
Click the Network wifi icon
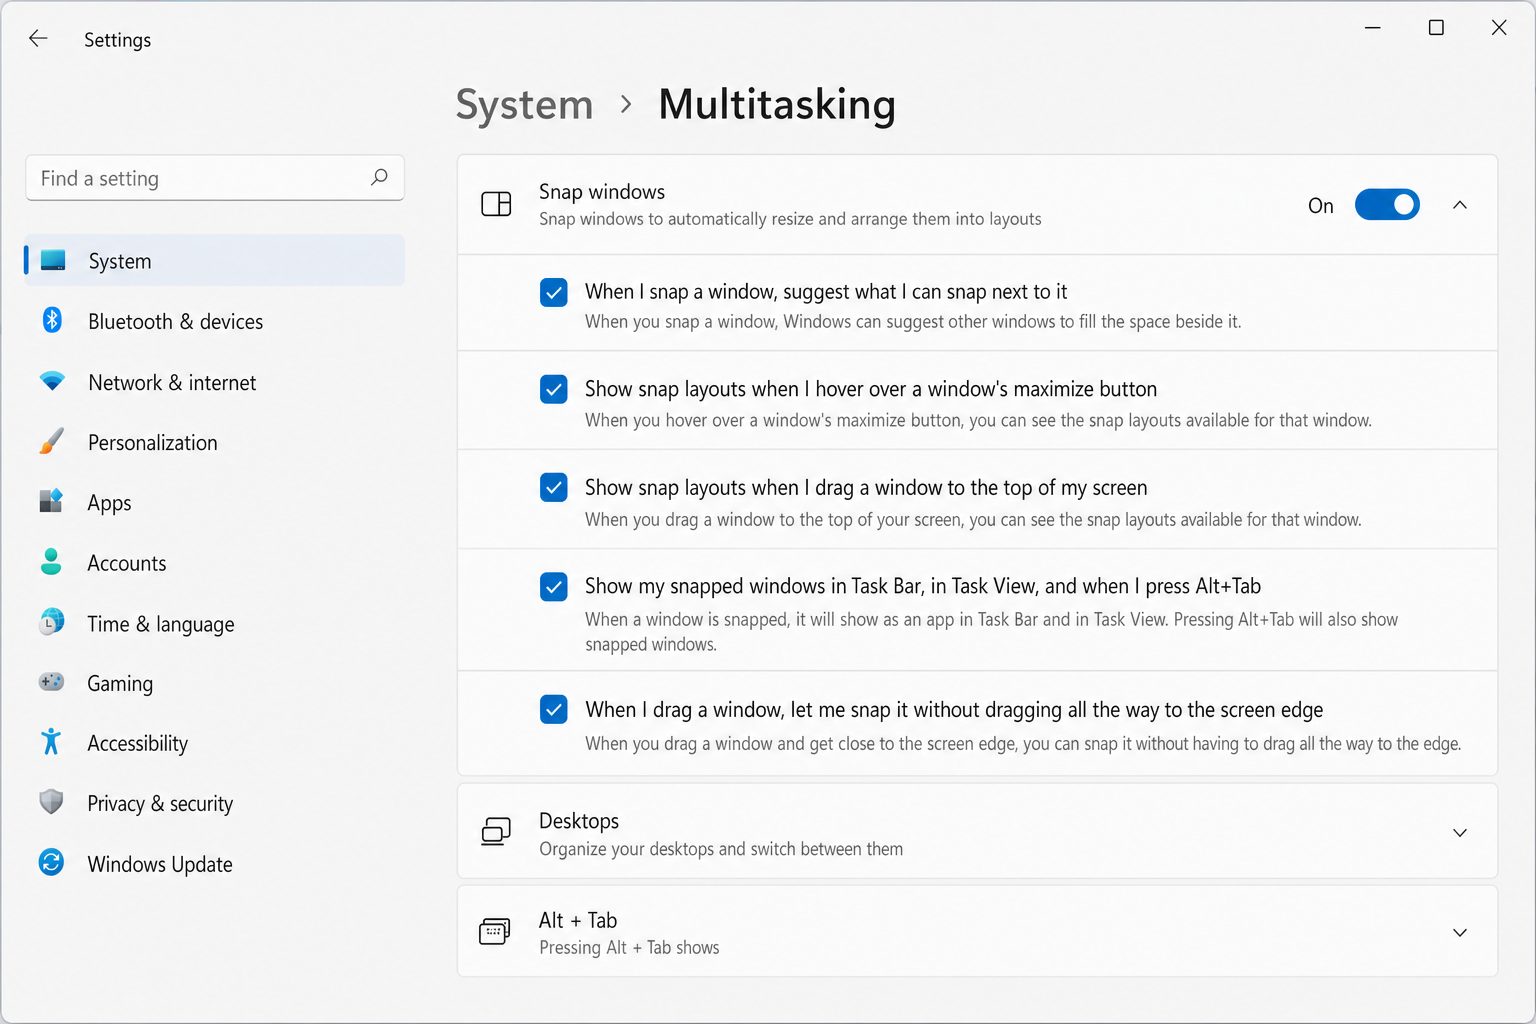(52, 381)
